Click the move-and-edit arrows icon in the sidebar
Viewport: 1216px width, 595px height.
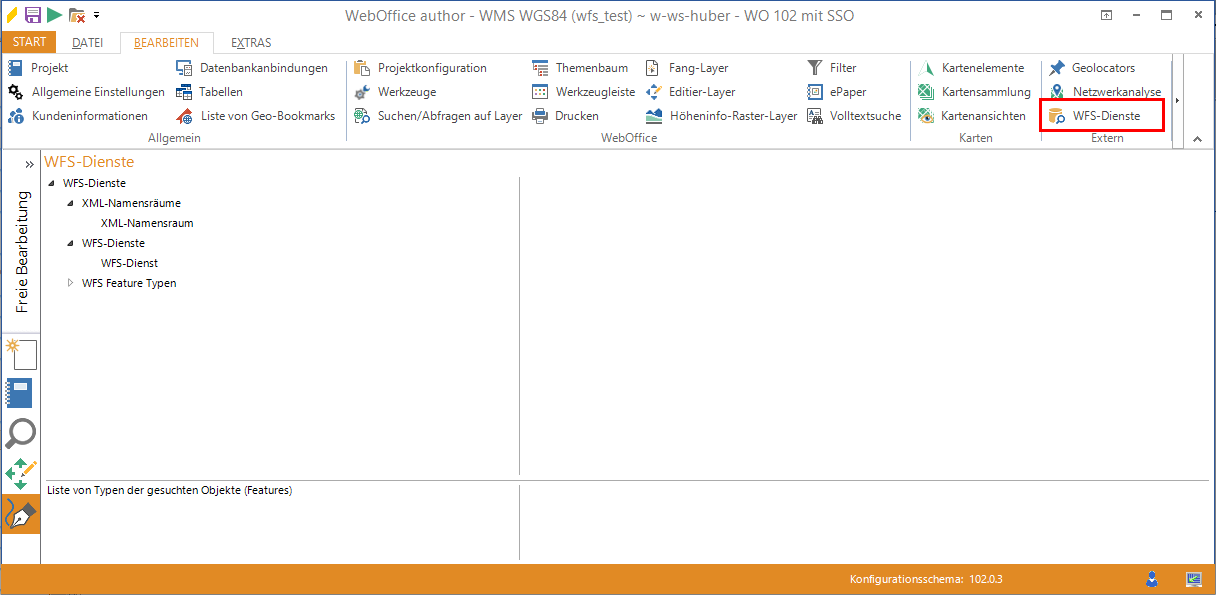[x=21, y=473]
